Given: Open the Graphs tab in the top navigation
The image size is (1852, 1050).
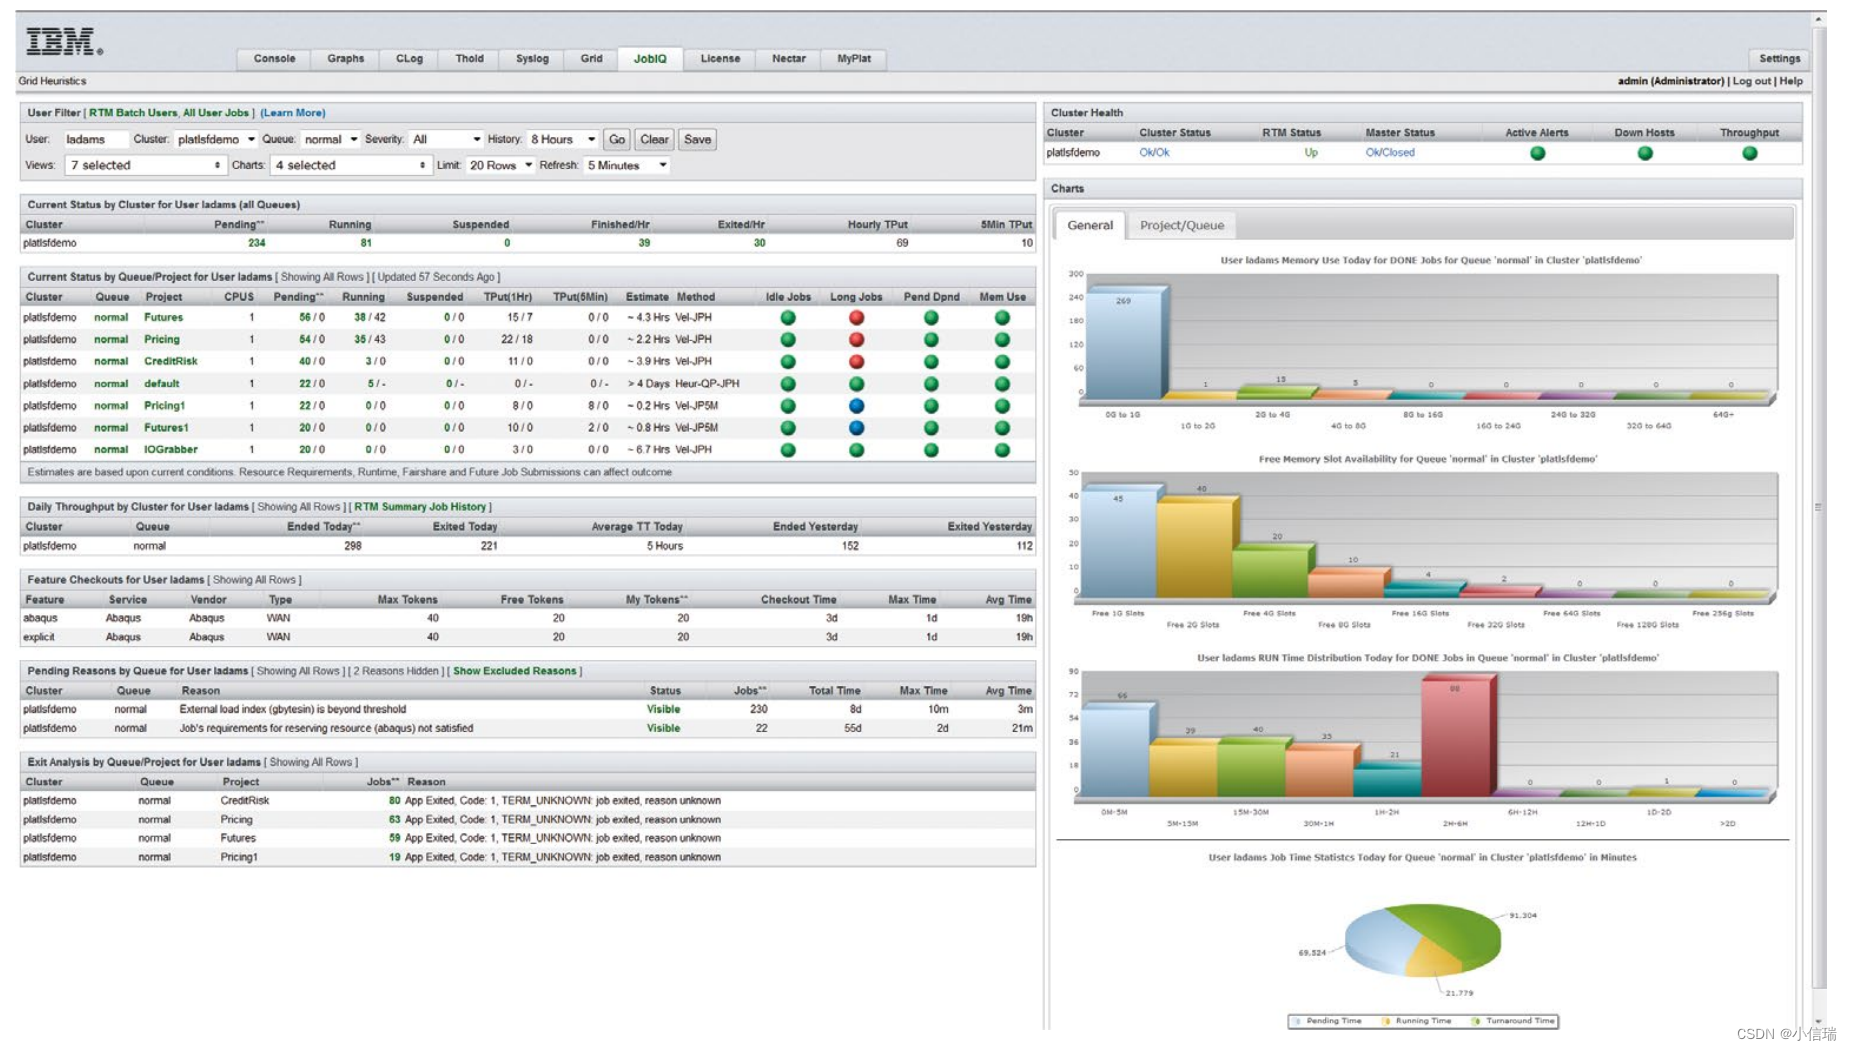Looking at the screenshot, I should click(344, 58).
